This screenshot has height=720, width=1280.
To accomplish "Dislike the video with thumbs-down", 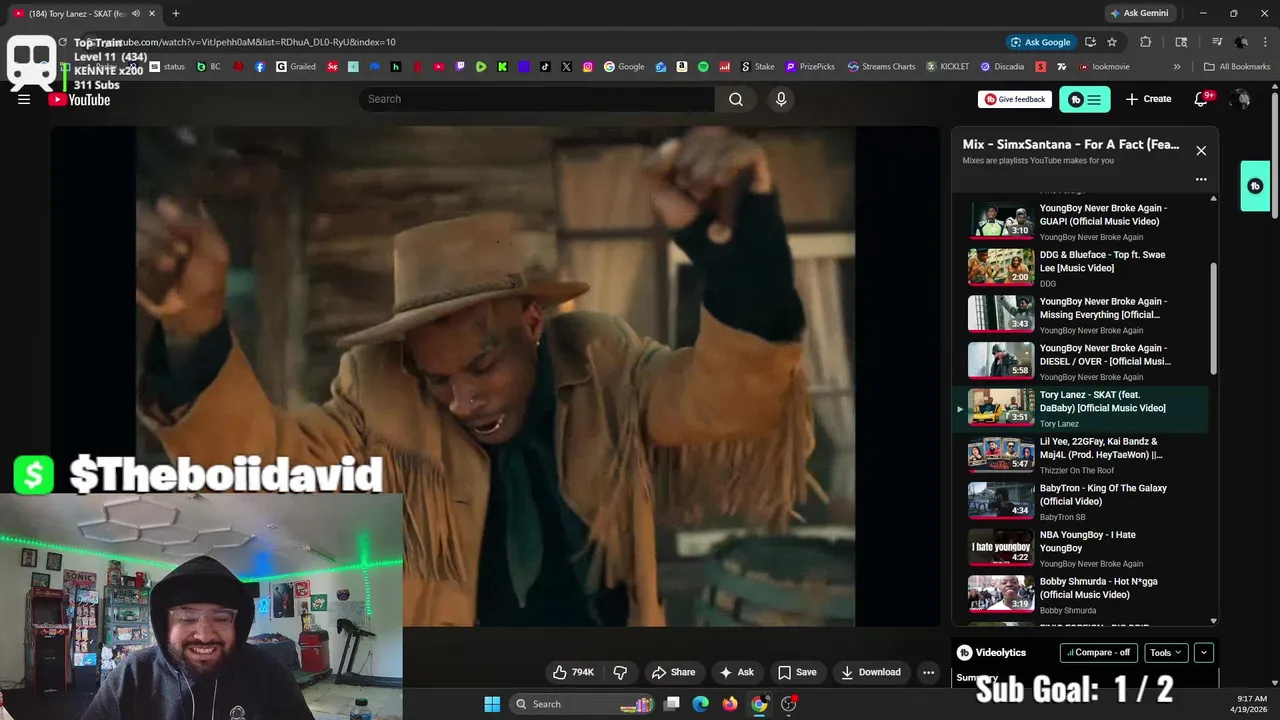I will click(620, 672).
